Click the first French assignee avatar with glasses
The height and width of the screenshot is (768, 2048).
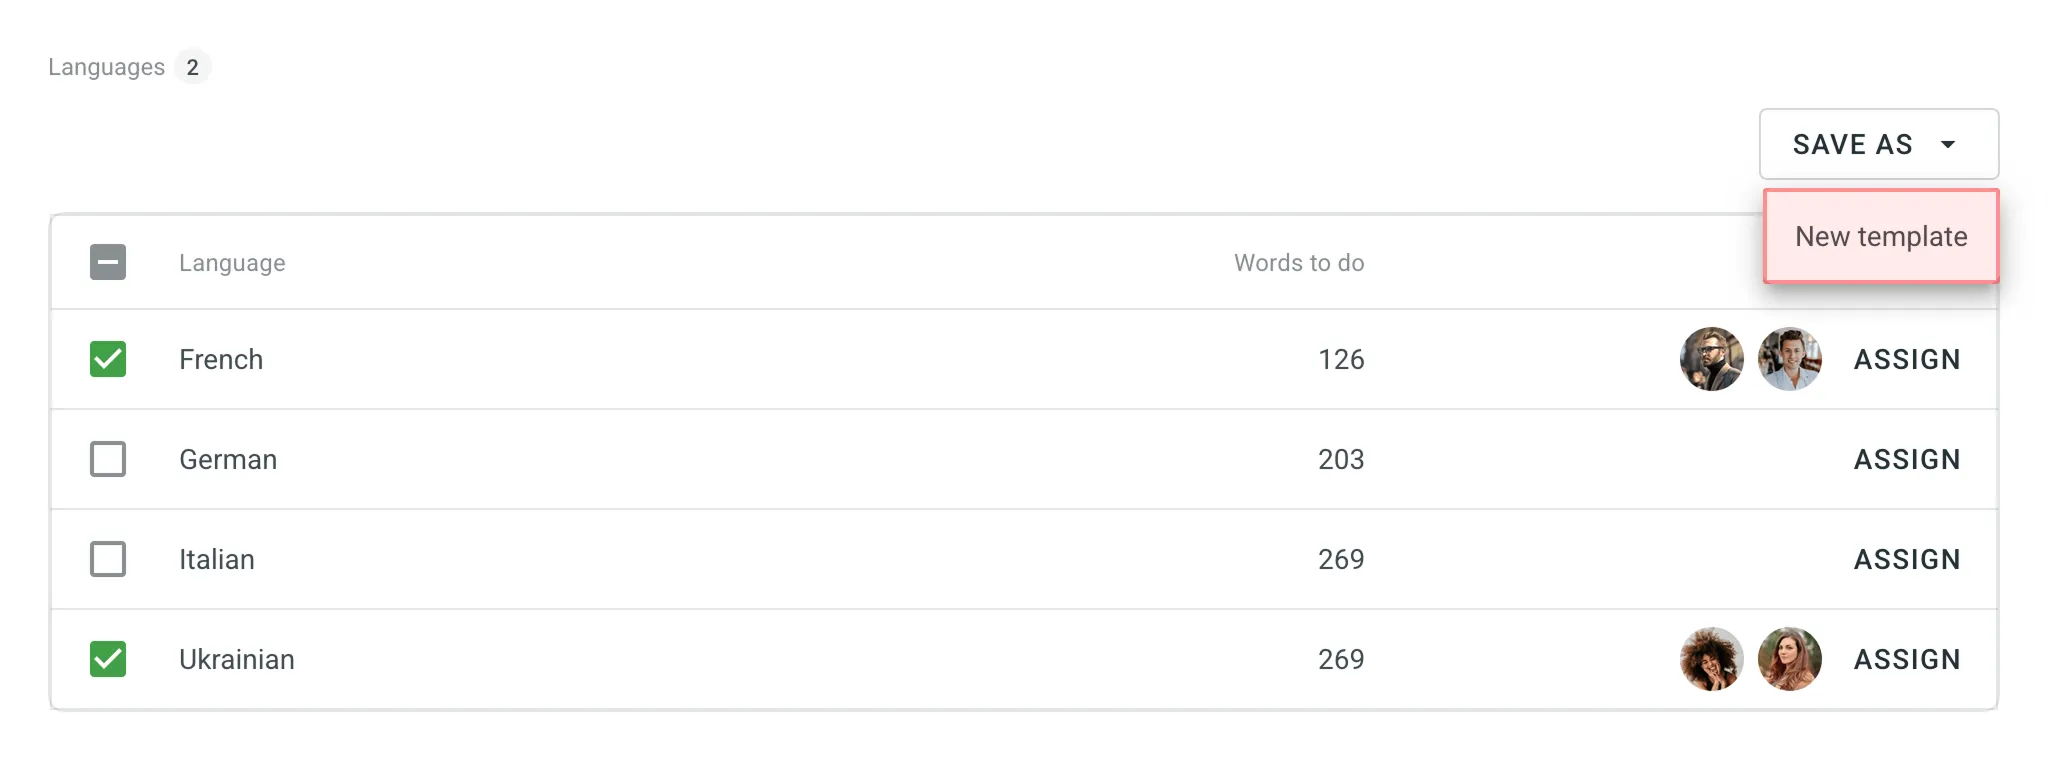[1711, 359]
